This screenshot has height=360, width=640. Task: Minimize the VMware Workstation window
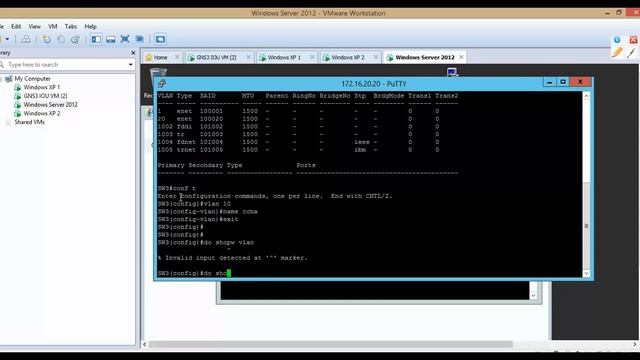pyautogui.click(x=607, y=13)
